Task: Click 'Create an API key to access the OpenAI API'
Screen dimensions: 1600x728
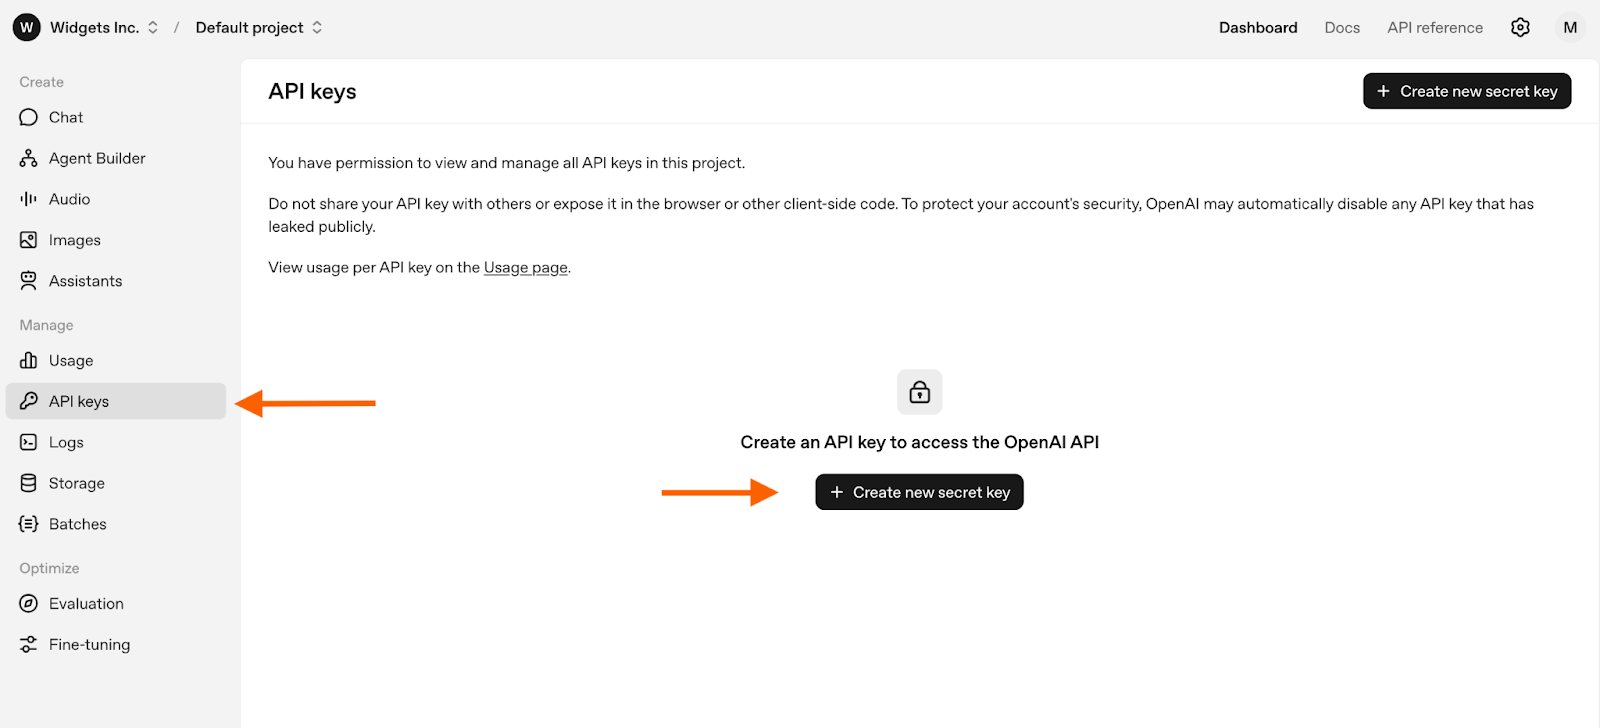Action: point(920,442)
